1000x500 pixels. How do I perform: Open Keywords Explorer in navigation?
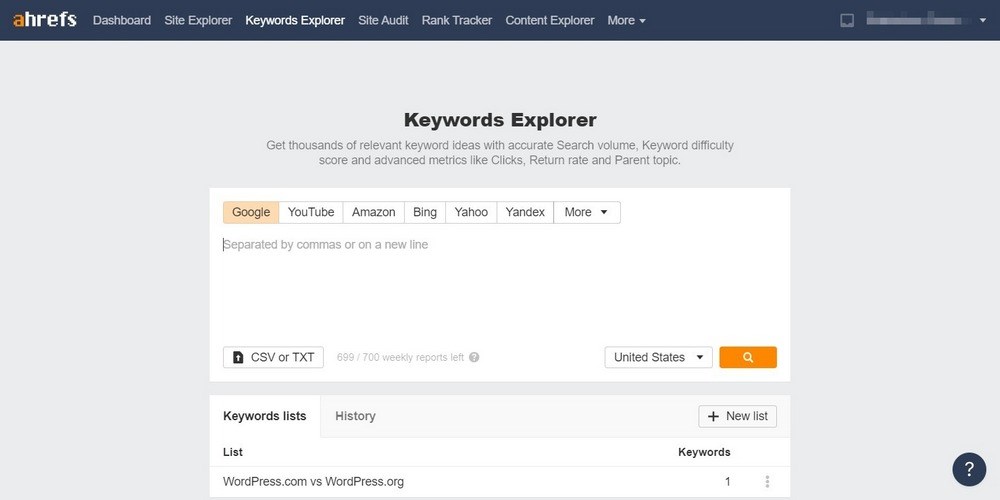[295, 20]
